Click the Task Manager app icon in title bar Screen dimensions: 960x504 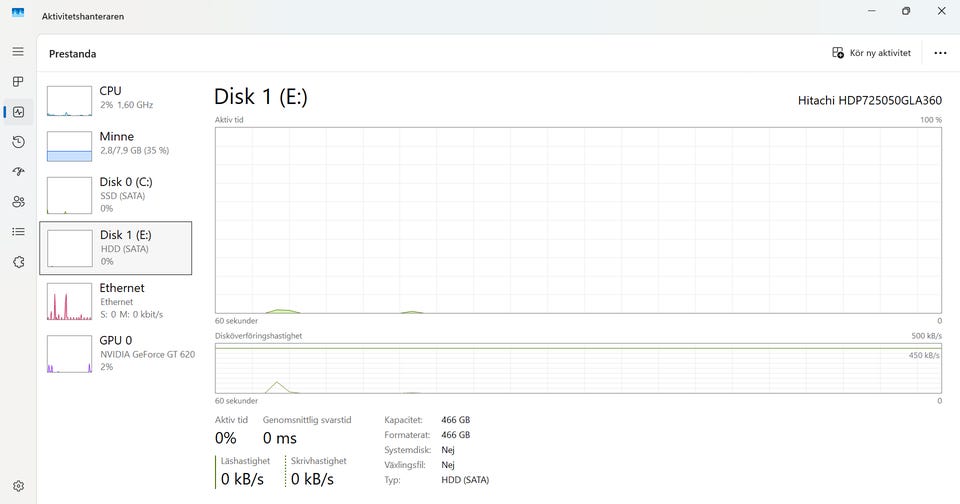tap(18, 12)
